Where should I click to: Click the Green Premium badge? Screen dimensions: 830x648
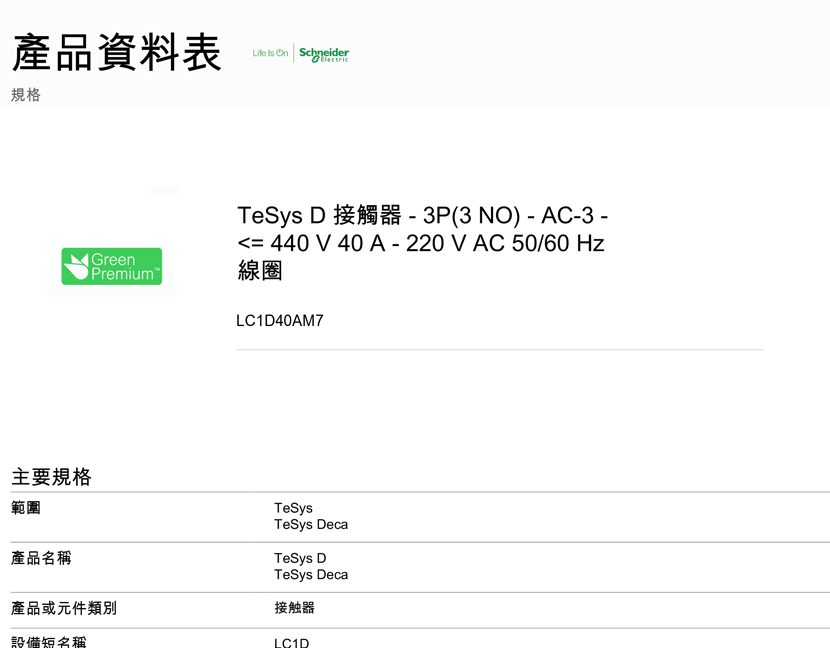pos(112,266)
